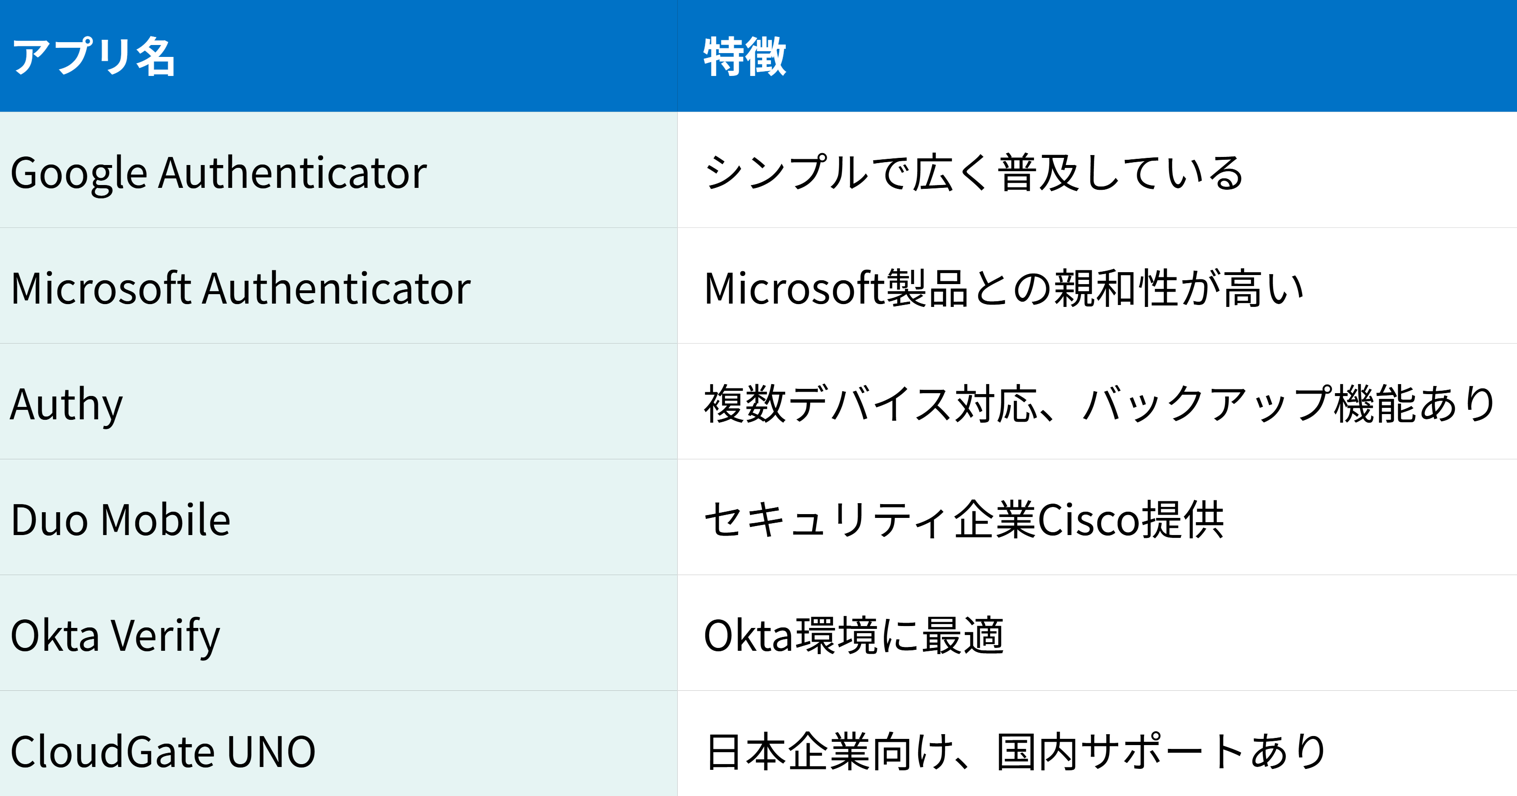
Task: Click the セキュリティ企業Cisco提供 description cell
Action: 964,520
